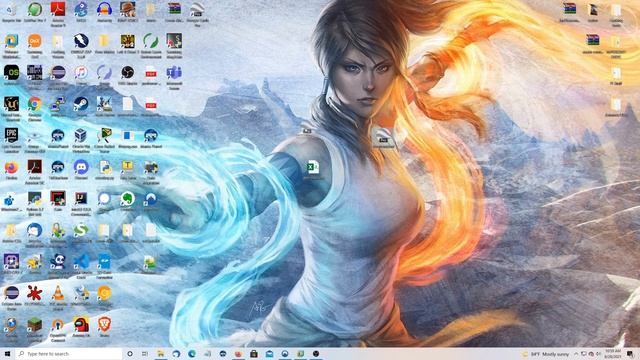Open File Explorer from the taskbar
640x360 pixels.
(x=160, y=353)
